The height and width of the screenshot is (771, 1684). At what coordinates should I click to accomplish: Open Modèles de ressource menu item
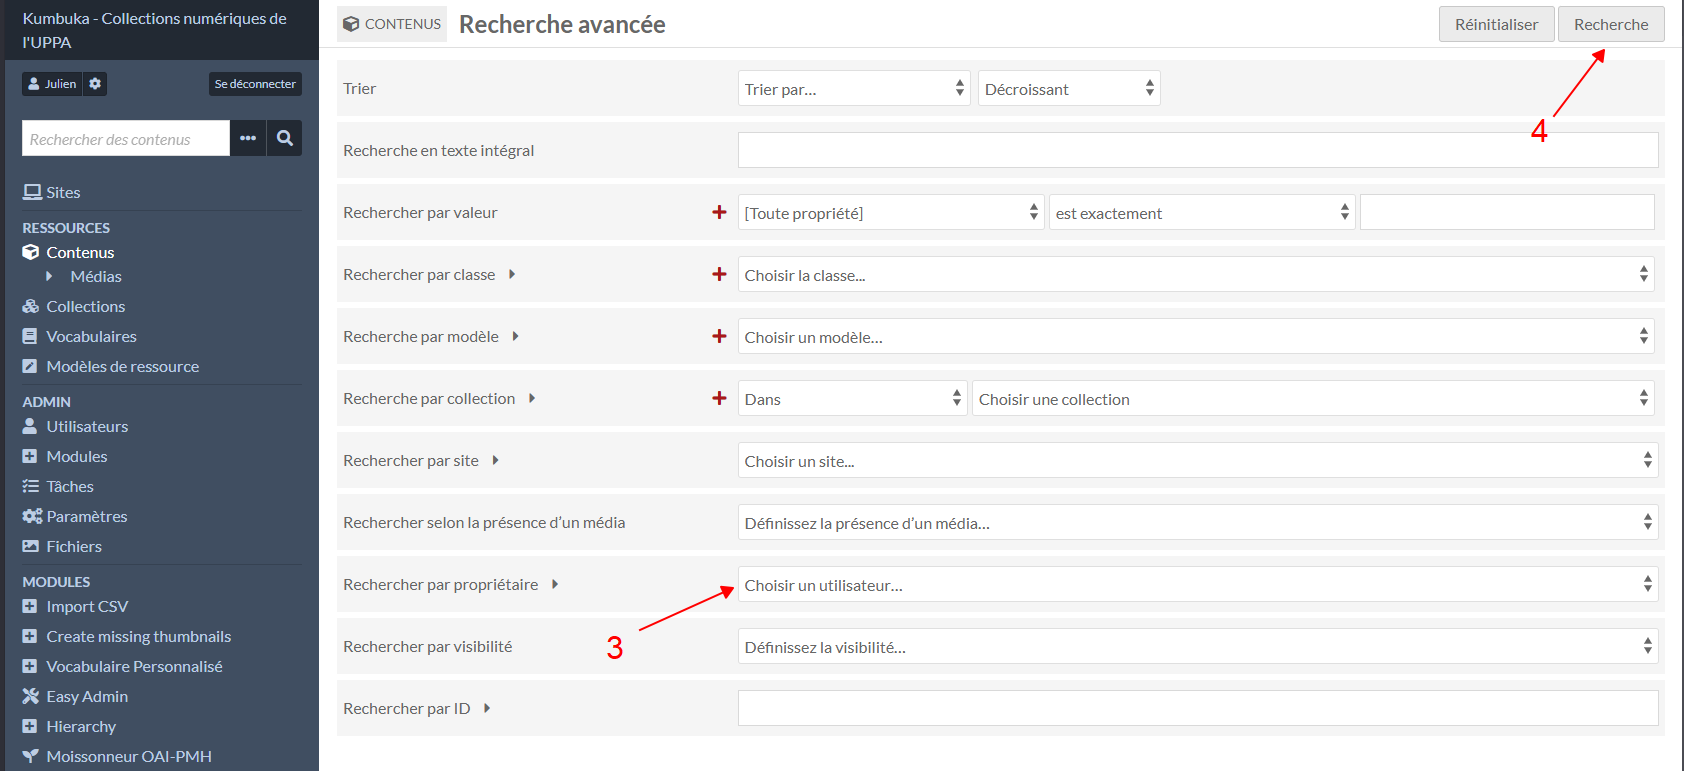[x=122, y=366]
